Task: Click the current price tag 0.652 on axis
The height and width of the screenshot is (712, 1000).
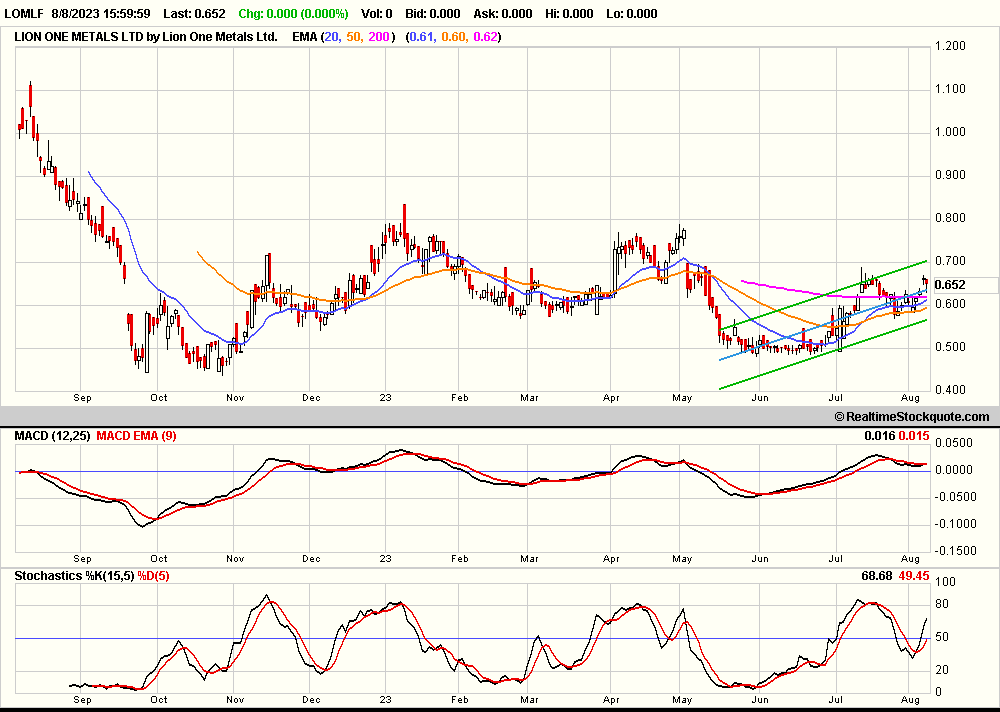Action: (x=949, y=285)
